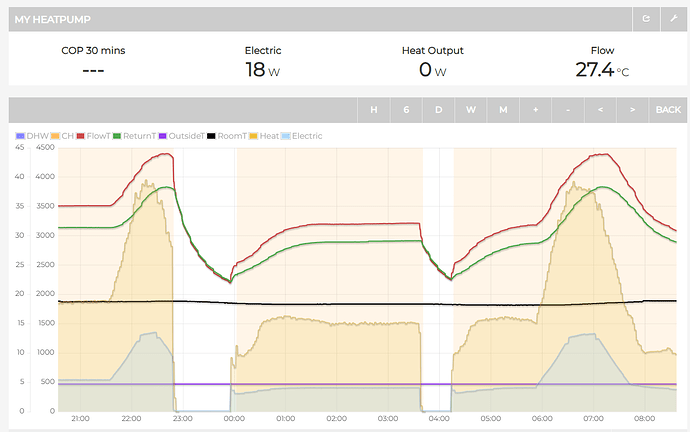Viewport: 690px width, 432px height.
Task: Click the 00:00 time axis label
Action: pos(234,418)
